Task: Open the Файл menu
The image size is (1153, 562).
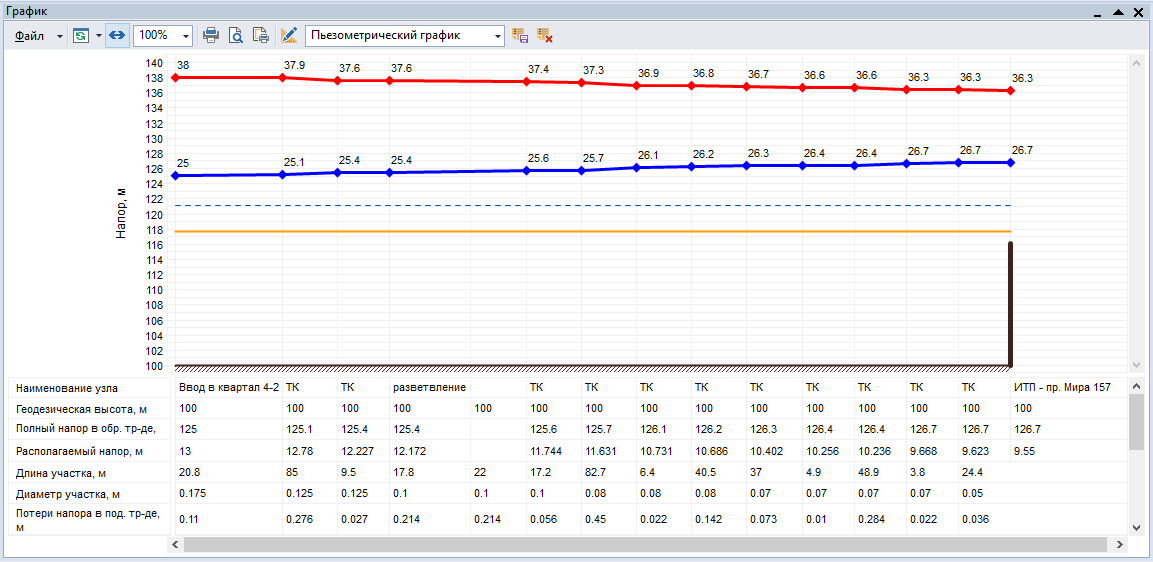Action: coord(29,35)
